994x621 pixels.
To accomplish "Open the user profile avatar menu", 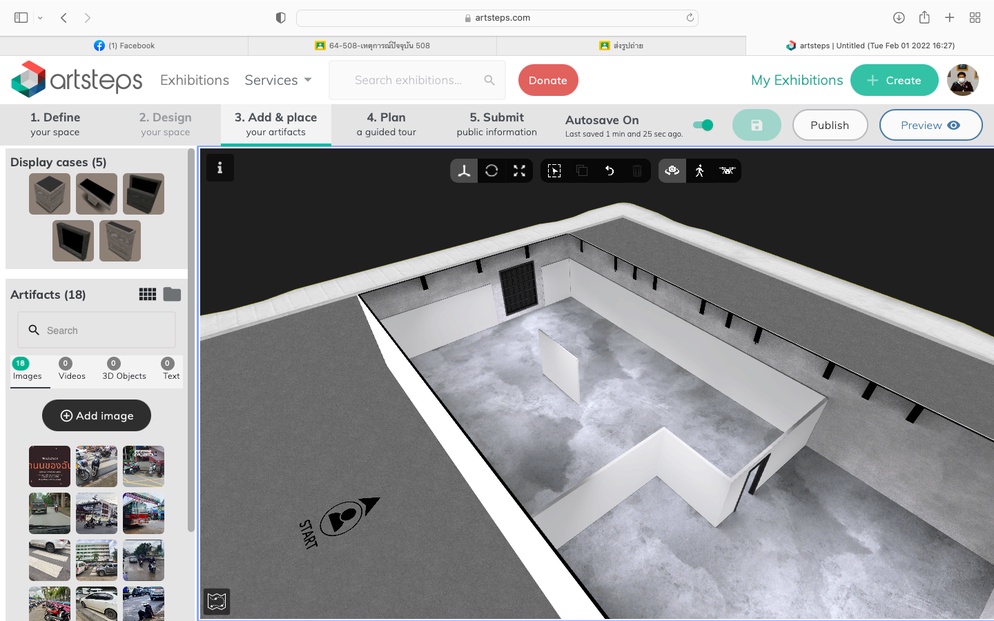I will click(962, 80).
